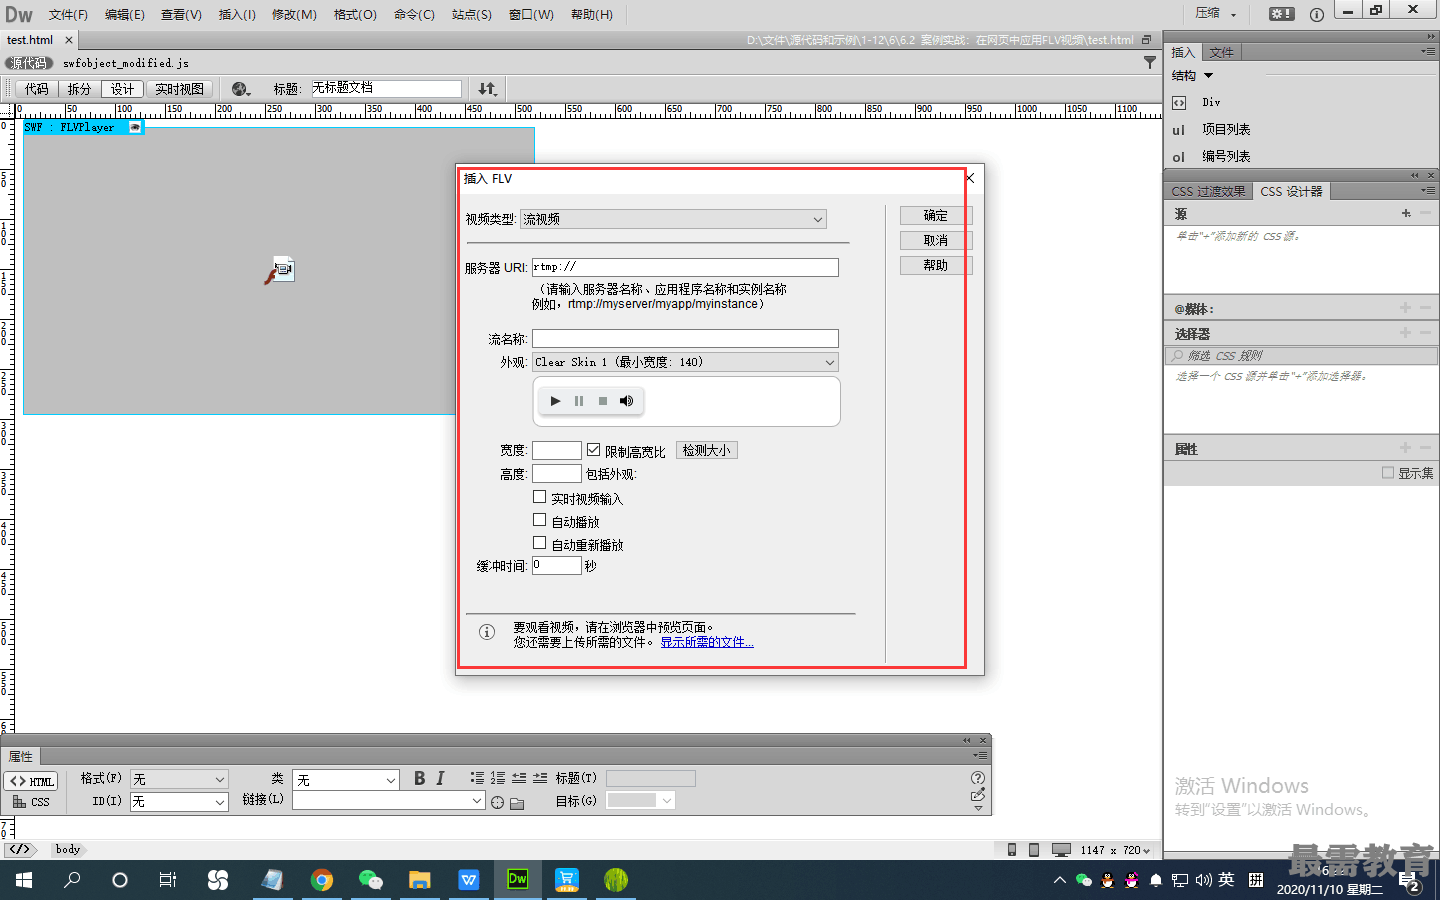Open the 站点(S) menu

click(x=472, y=14)
